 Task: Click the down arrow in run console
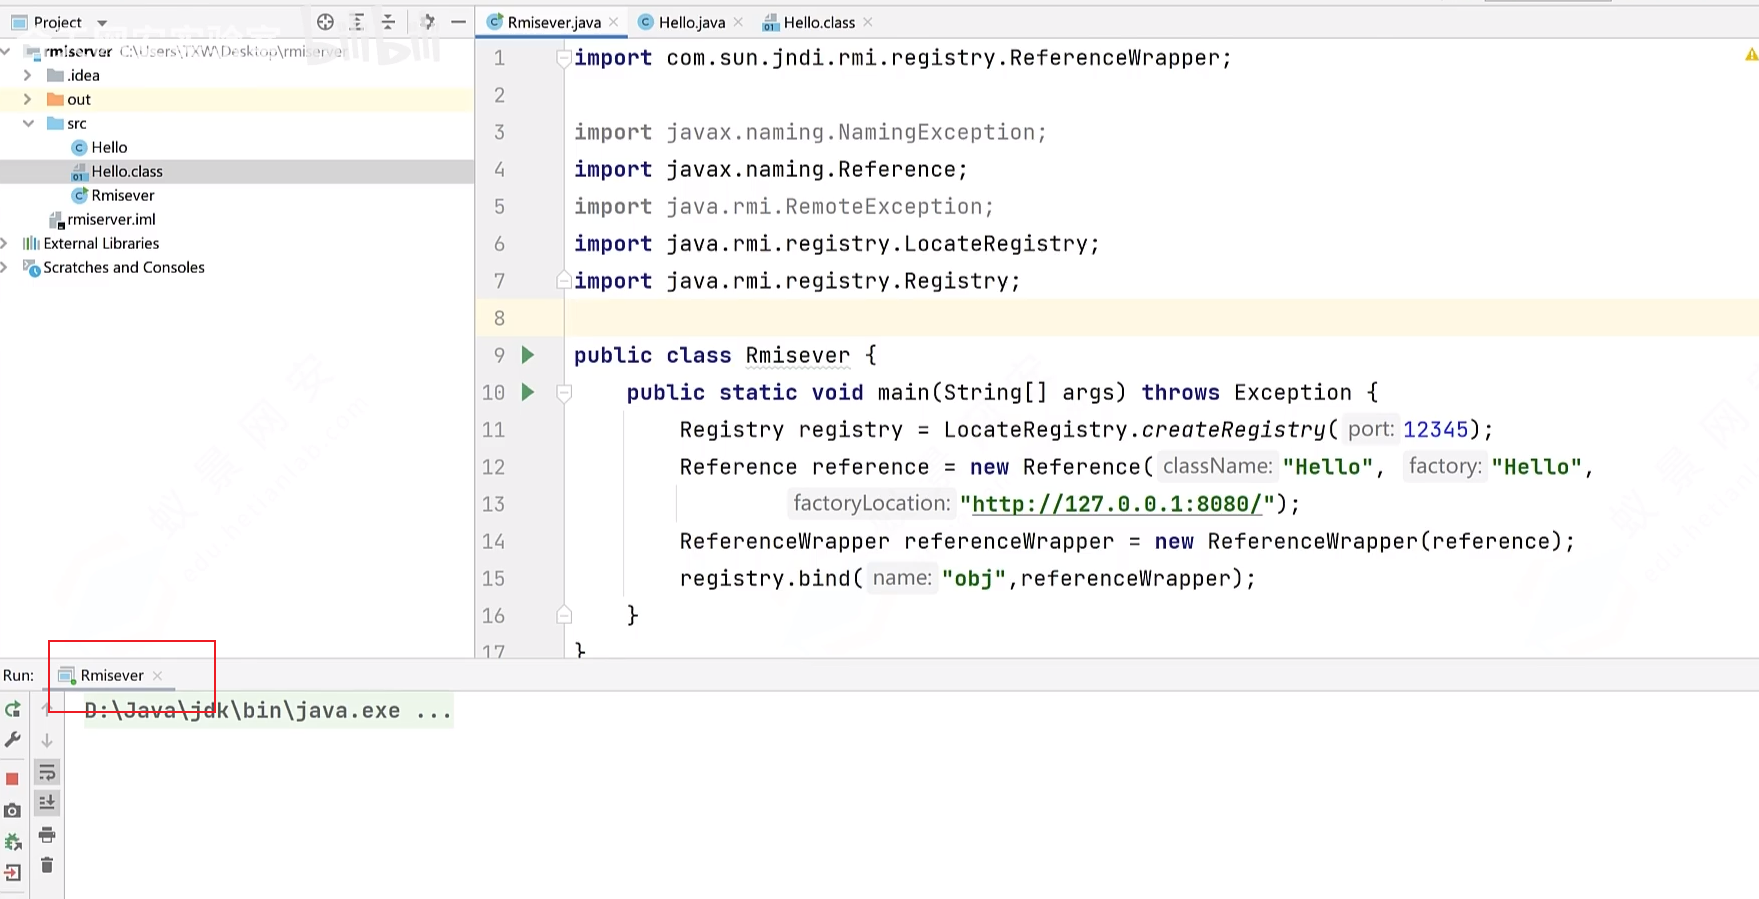[x=47, y=741]
